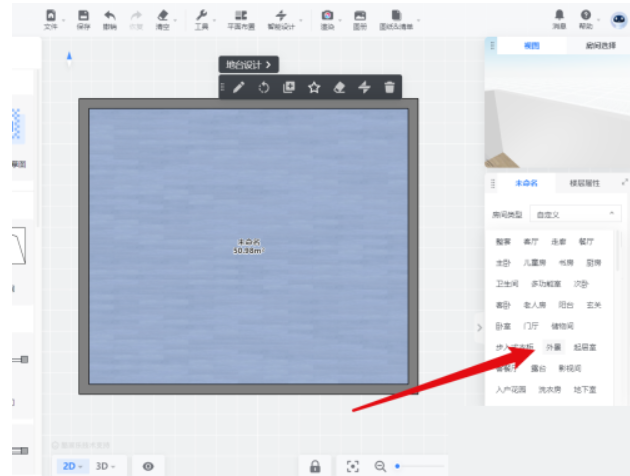Click the user avatar in top right
The height and width of the screenshot is (476, 630).
(x=619, y=19)
